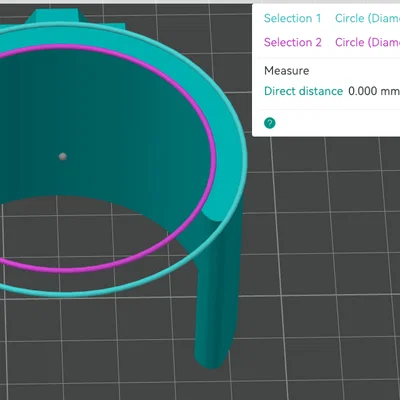Click the Measure section heading
400x400 pixels.
[x=287, y=71]
